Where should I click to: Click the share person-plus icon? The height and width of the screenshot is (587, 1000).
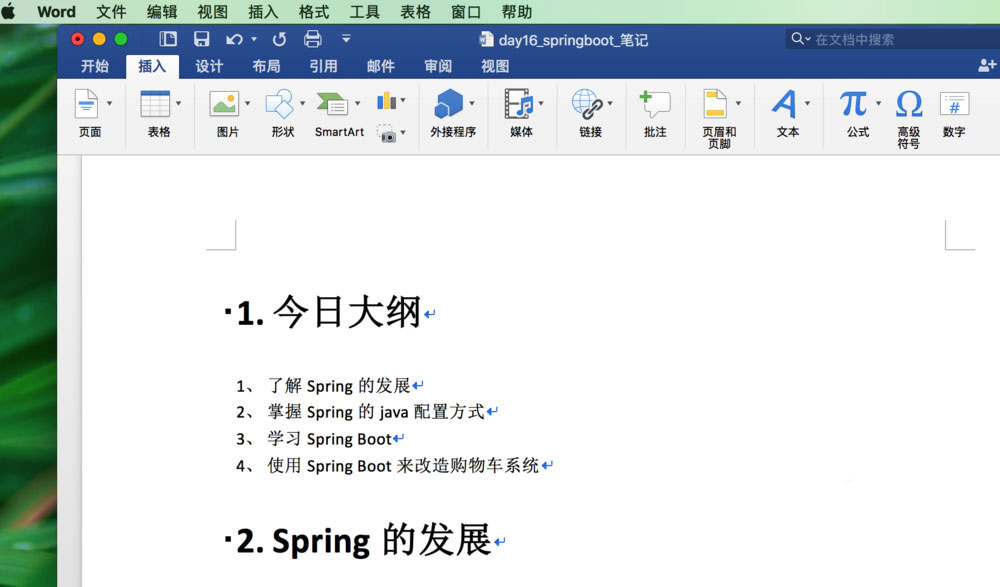pos(987,65)
